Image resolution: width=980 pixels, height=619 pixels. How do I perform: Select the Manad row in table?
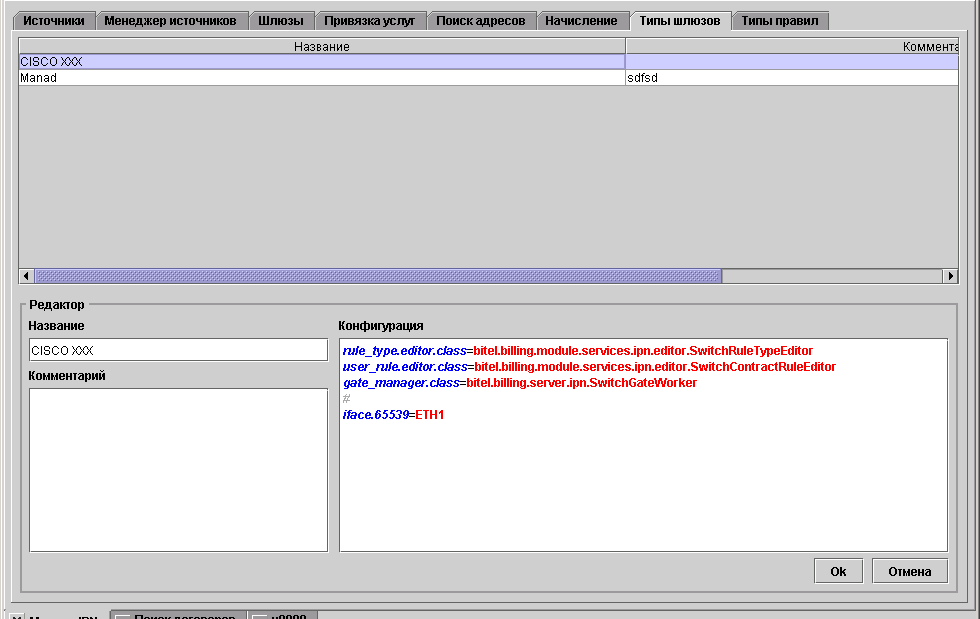321,78
